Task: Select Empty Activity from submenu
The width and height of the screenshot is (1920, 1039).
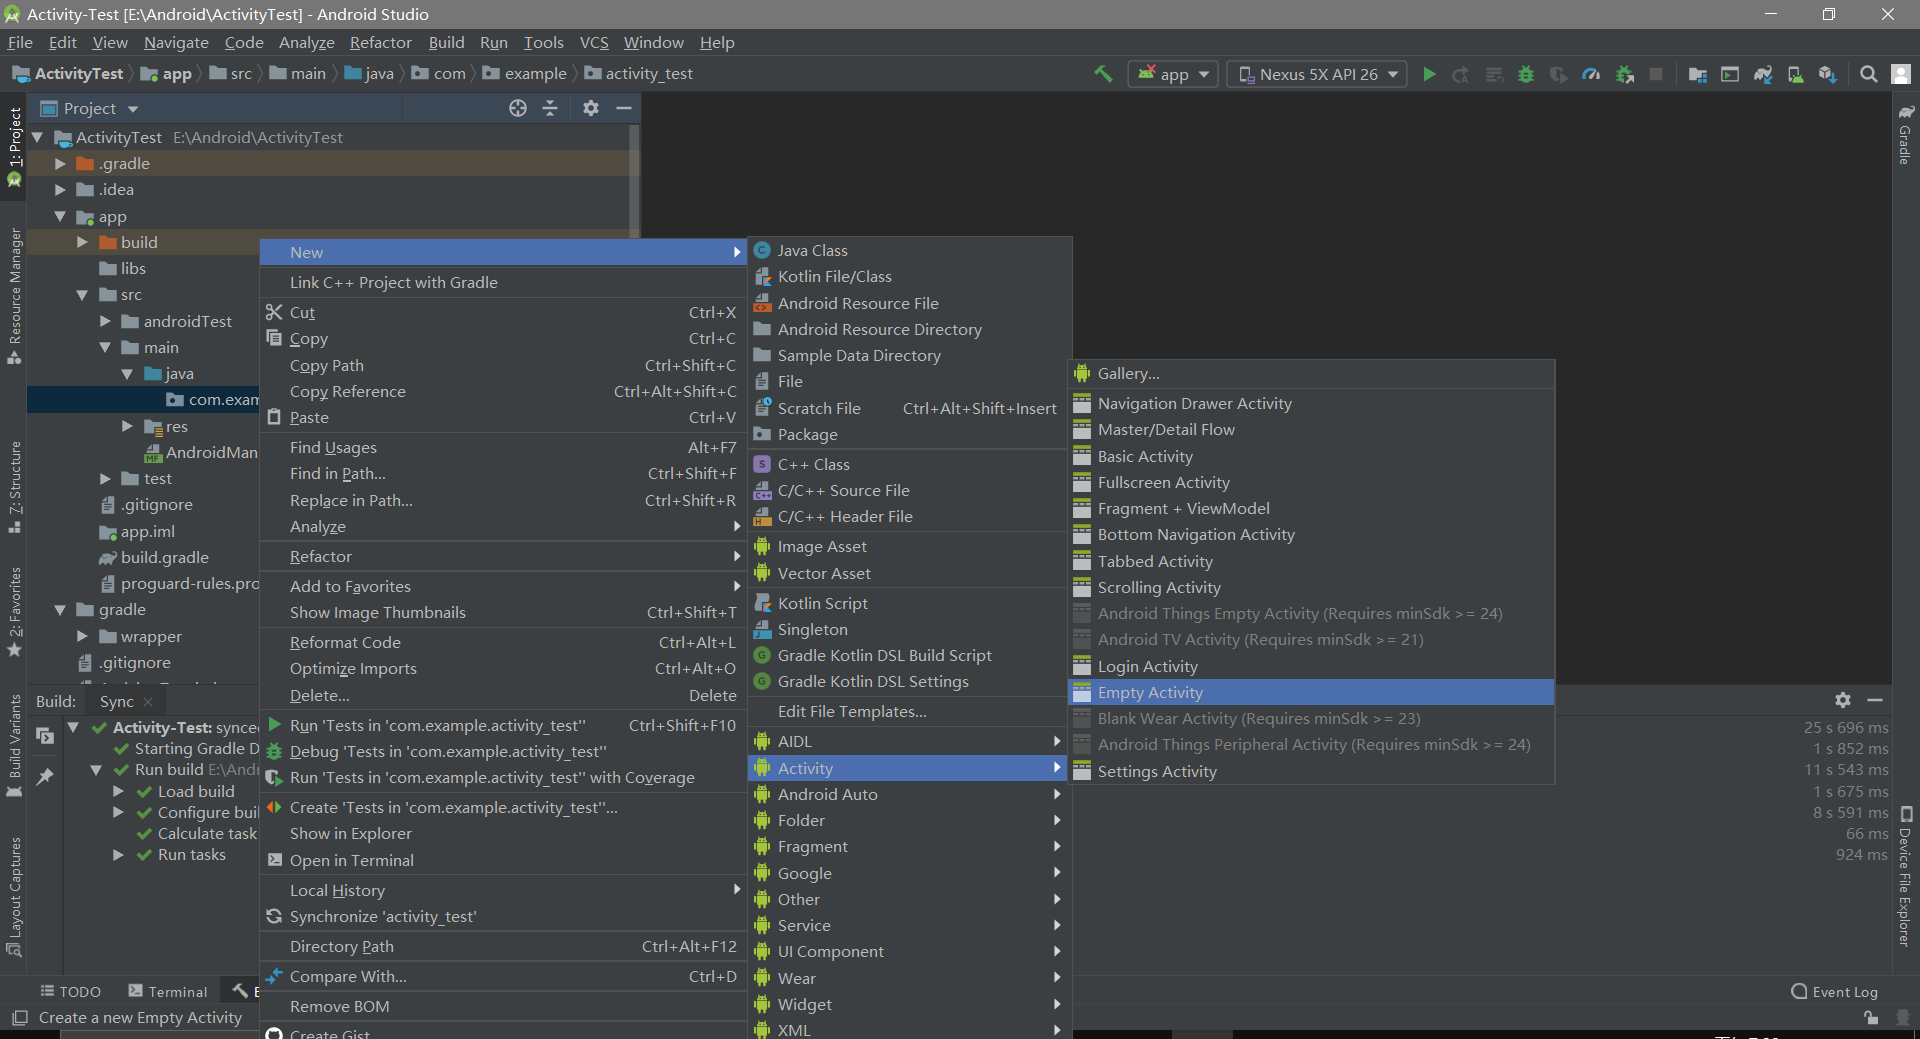Action: coord(1311,692)
